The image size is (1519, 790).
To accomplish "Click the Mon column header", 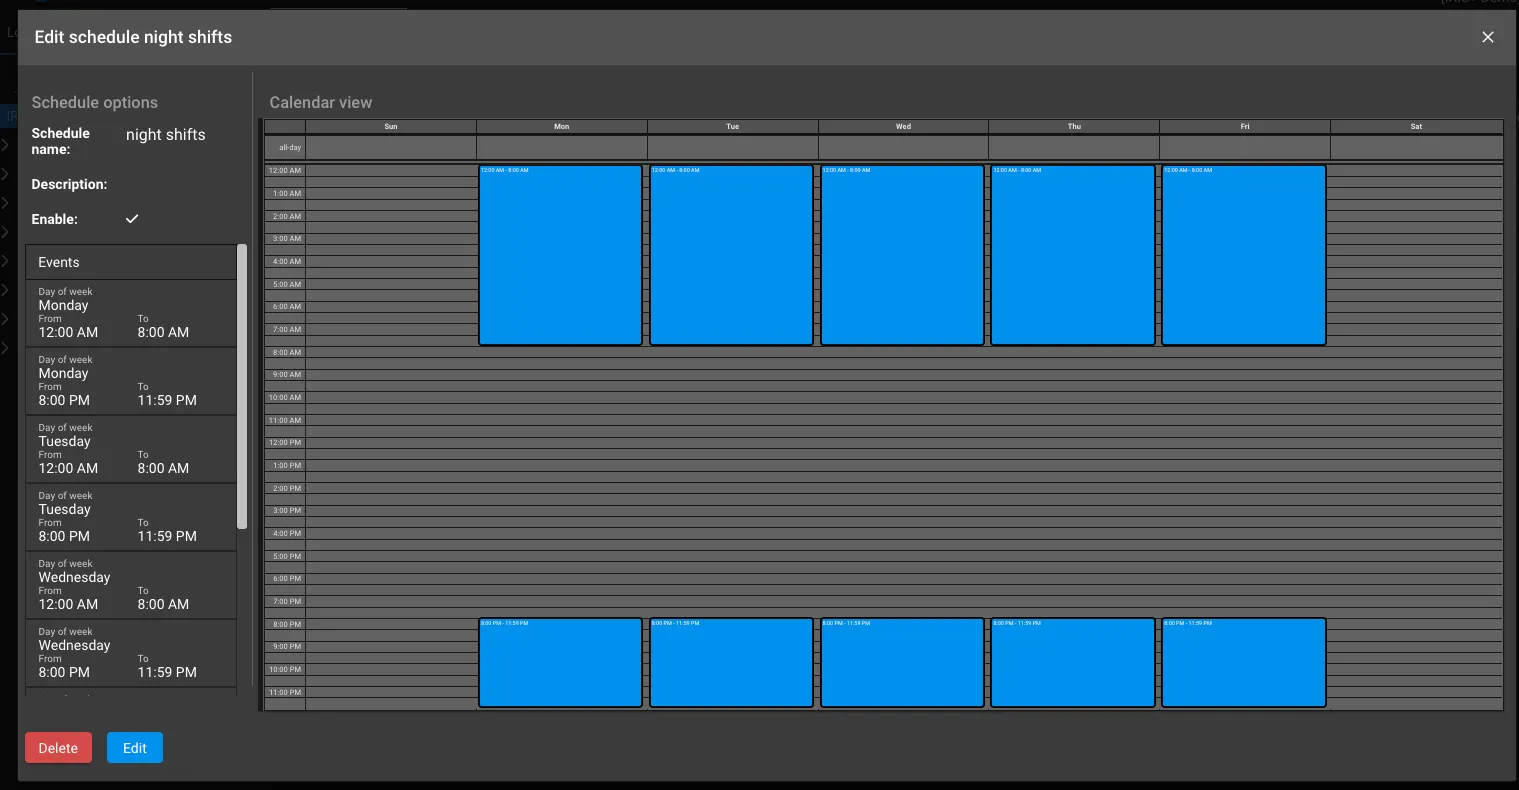I will [562, 127].
